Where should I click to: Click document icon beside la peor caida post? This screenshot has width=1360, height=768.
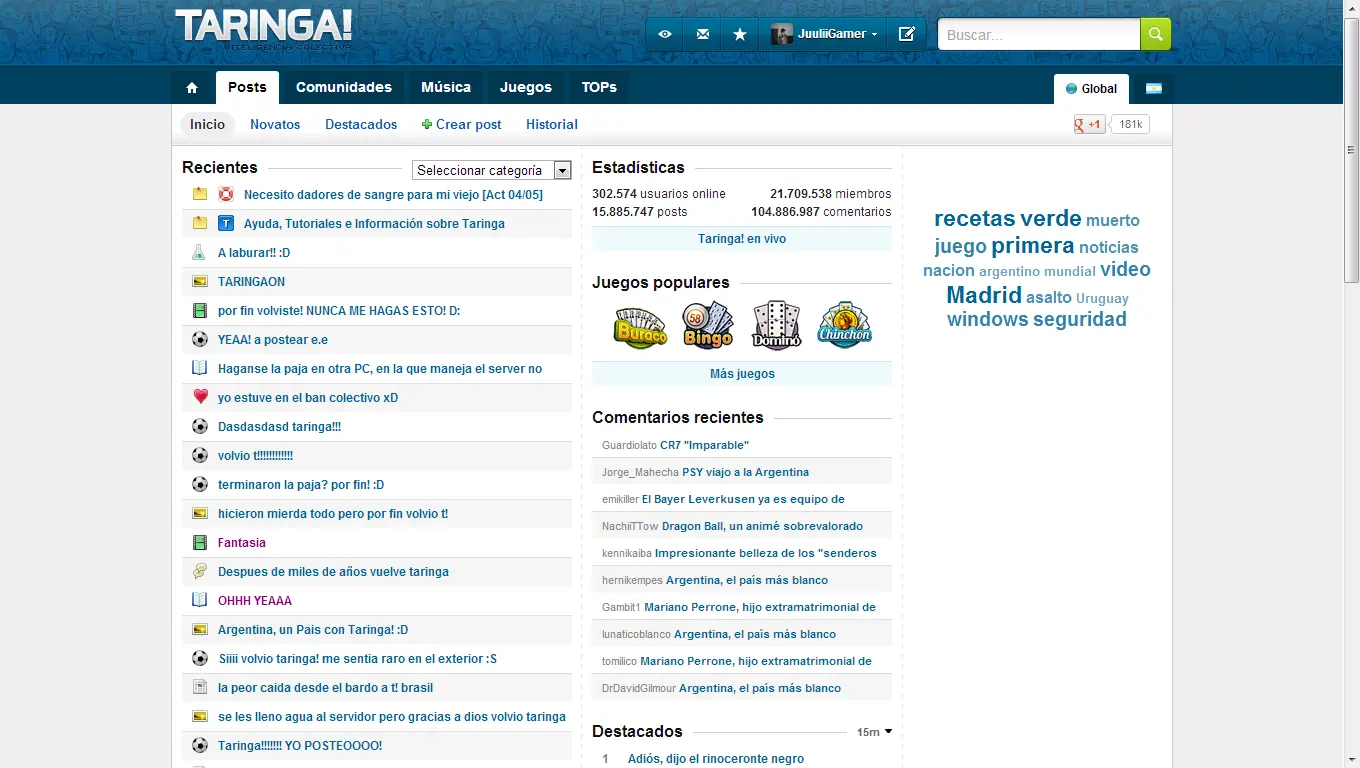tap(199, 688)
